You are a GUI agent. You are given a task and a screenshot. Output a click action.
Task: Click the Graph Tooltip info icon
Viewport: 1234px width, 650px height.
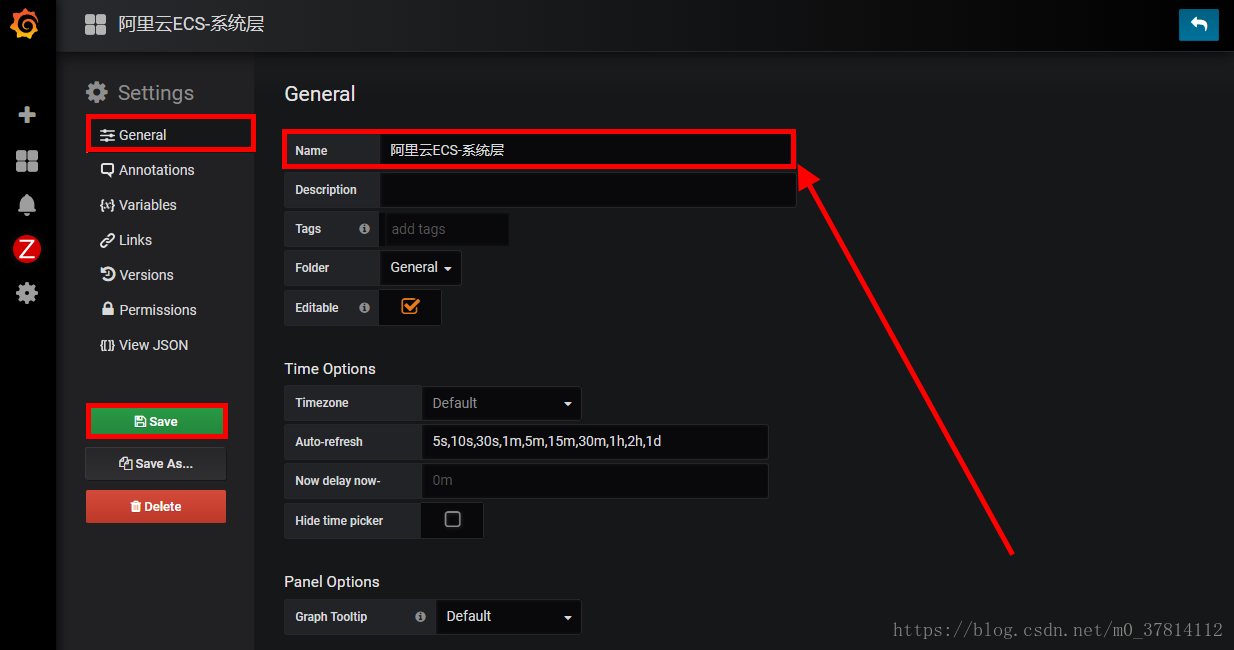tap(420, 617)
